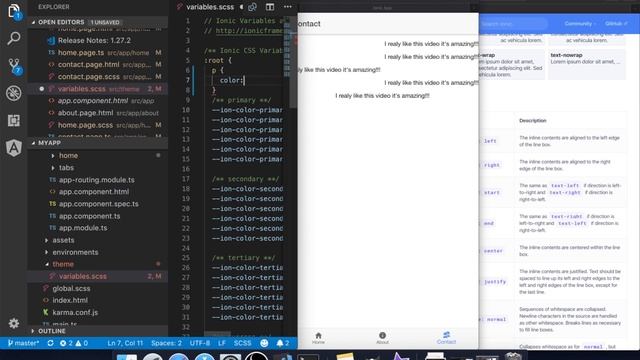Open contact.page.html in open editors
640x360 pixels.
pos(89,64)
